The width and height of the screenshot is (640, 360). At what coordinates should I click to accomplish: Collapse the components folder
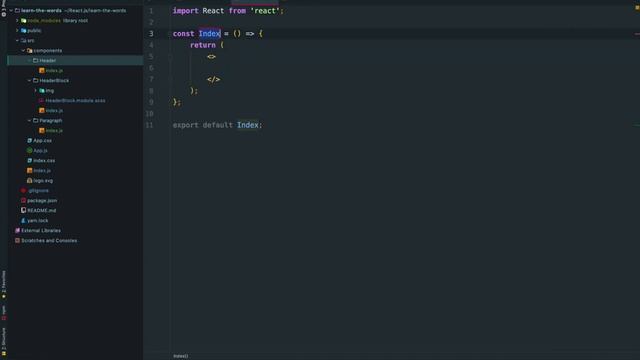point(23,51)
